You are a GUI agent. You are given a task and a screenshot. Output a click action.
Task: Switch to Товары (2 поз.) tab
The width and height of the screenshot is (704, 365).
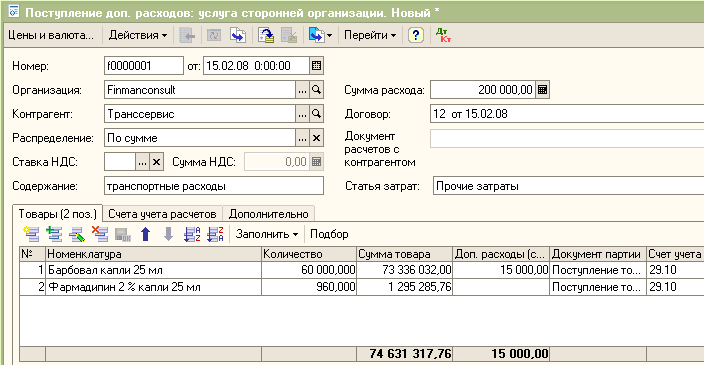57,214
